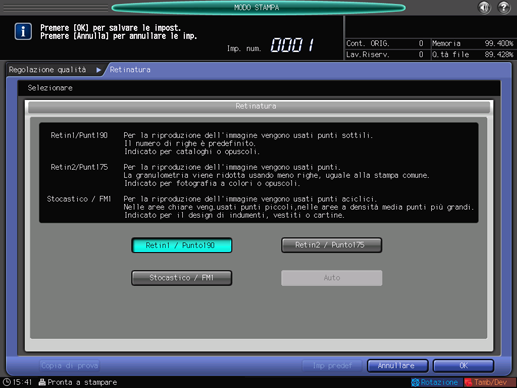Click the Retinatura breadcrumb tab
Viewport: 517px width, 388px height.
tap(130, 70)
